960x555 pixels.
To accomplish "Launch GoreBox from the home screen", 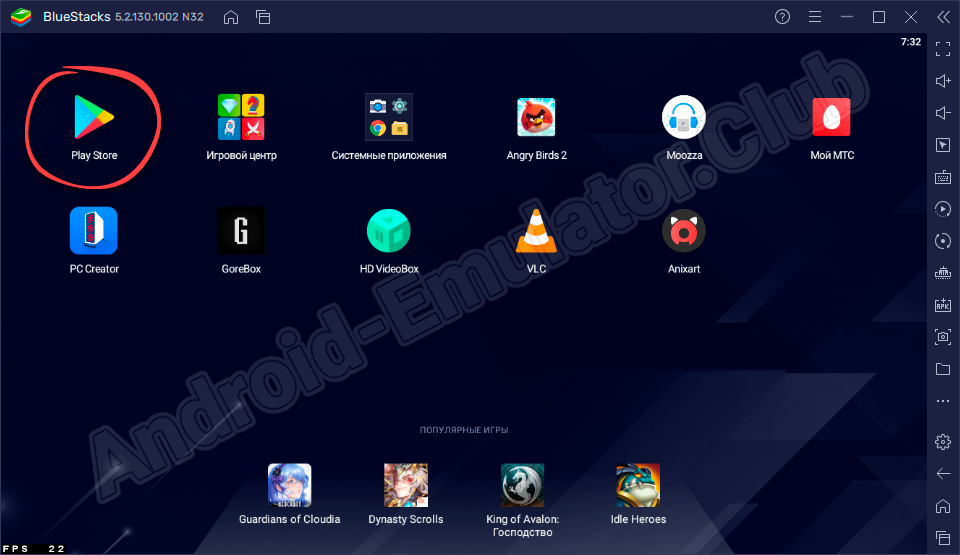I will pos(241,231).
